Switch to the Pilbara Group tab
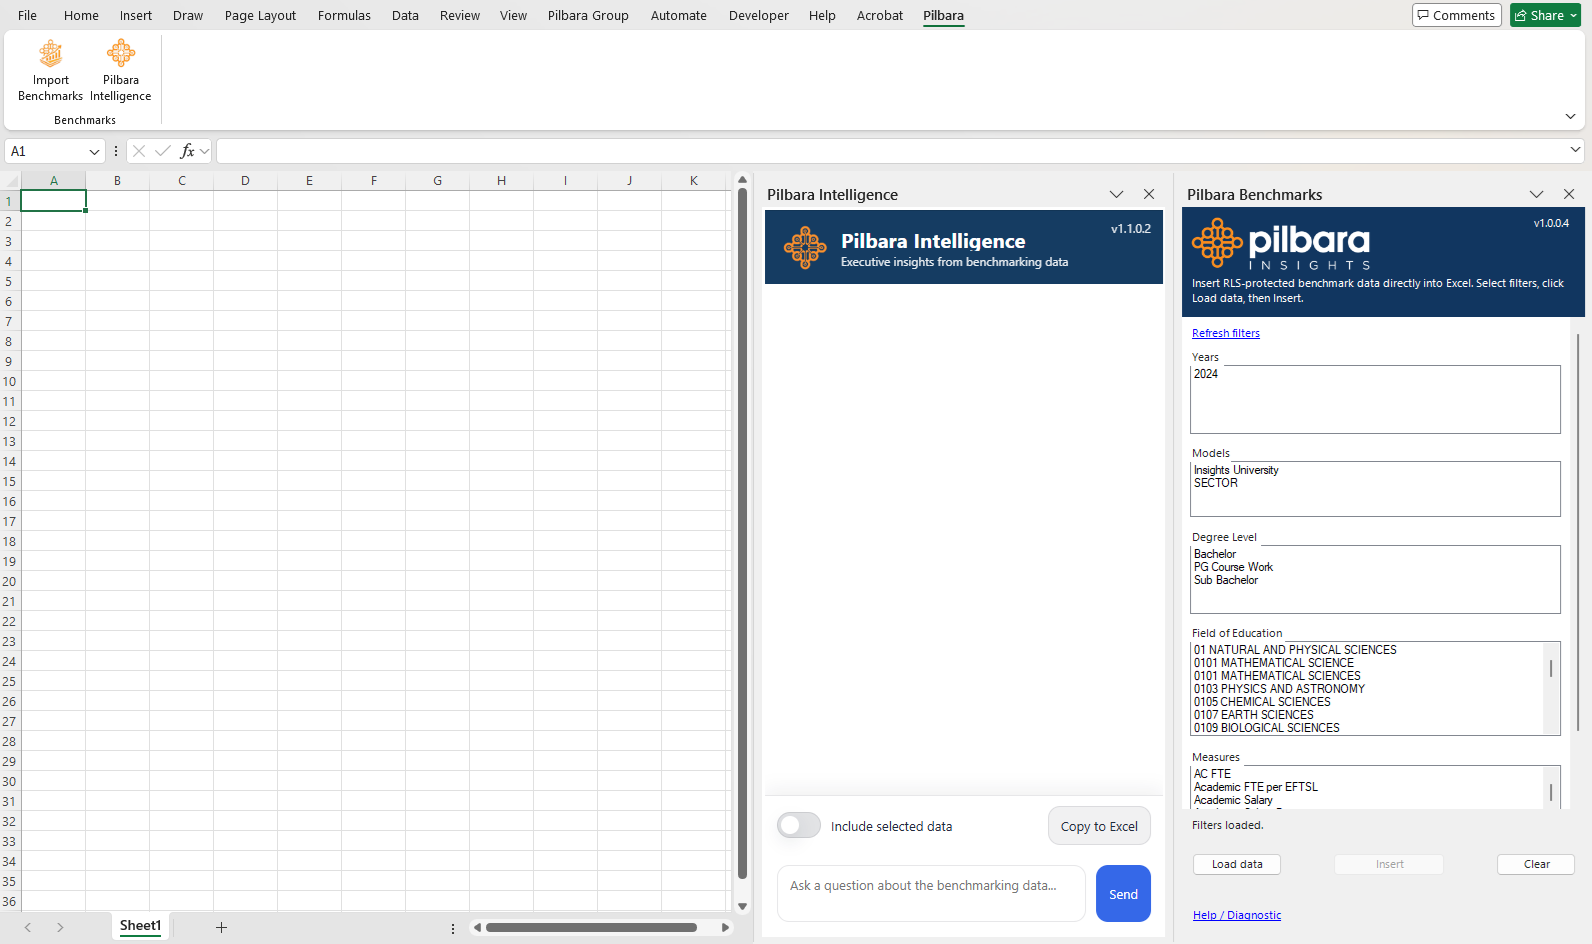The width and height of the screenshot is (1592, 944). coord(588,15)
